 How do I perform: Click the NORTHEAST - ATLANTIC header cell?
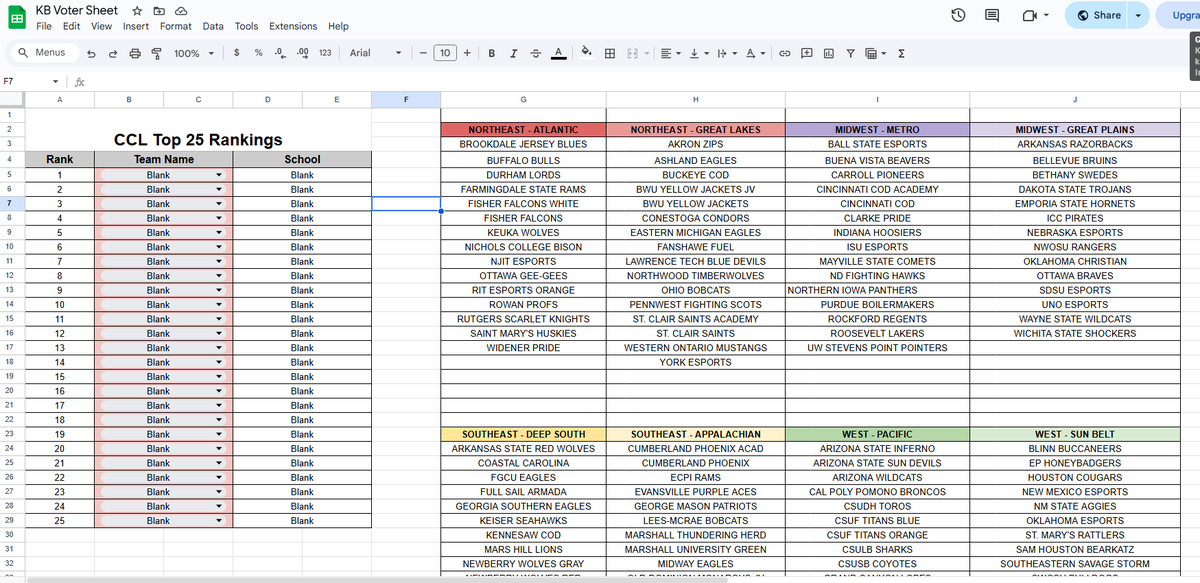pos(523,130)
